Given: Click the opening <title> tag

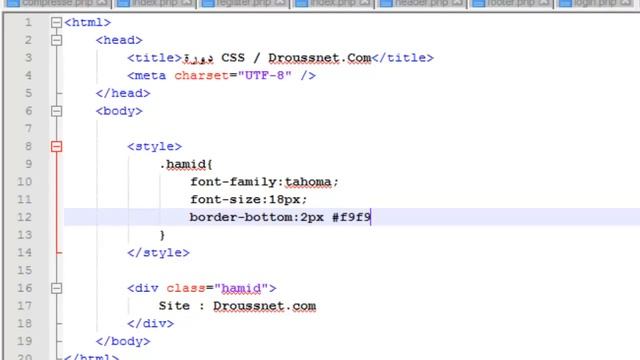Looking at the screenshot, I should 155,58.
